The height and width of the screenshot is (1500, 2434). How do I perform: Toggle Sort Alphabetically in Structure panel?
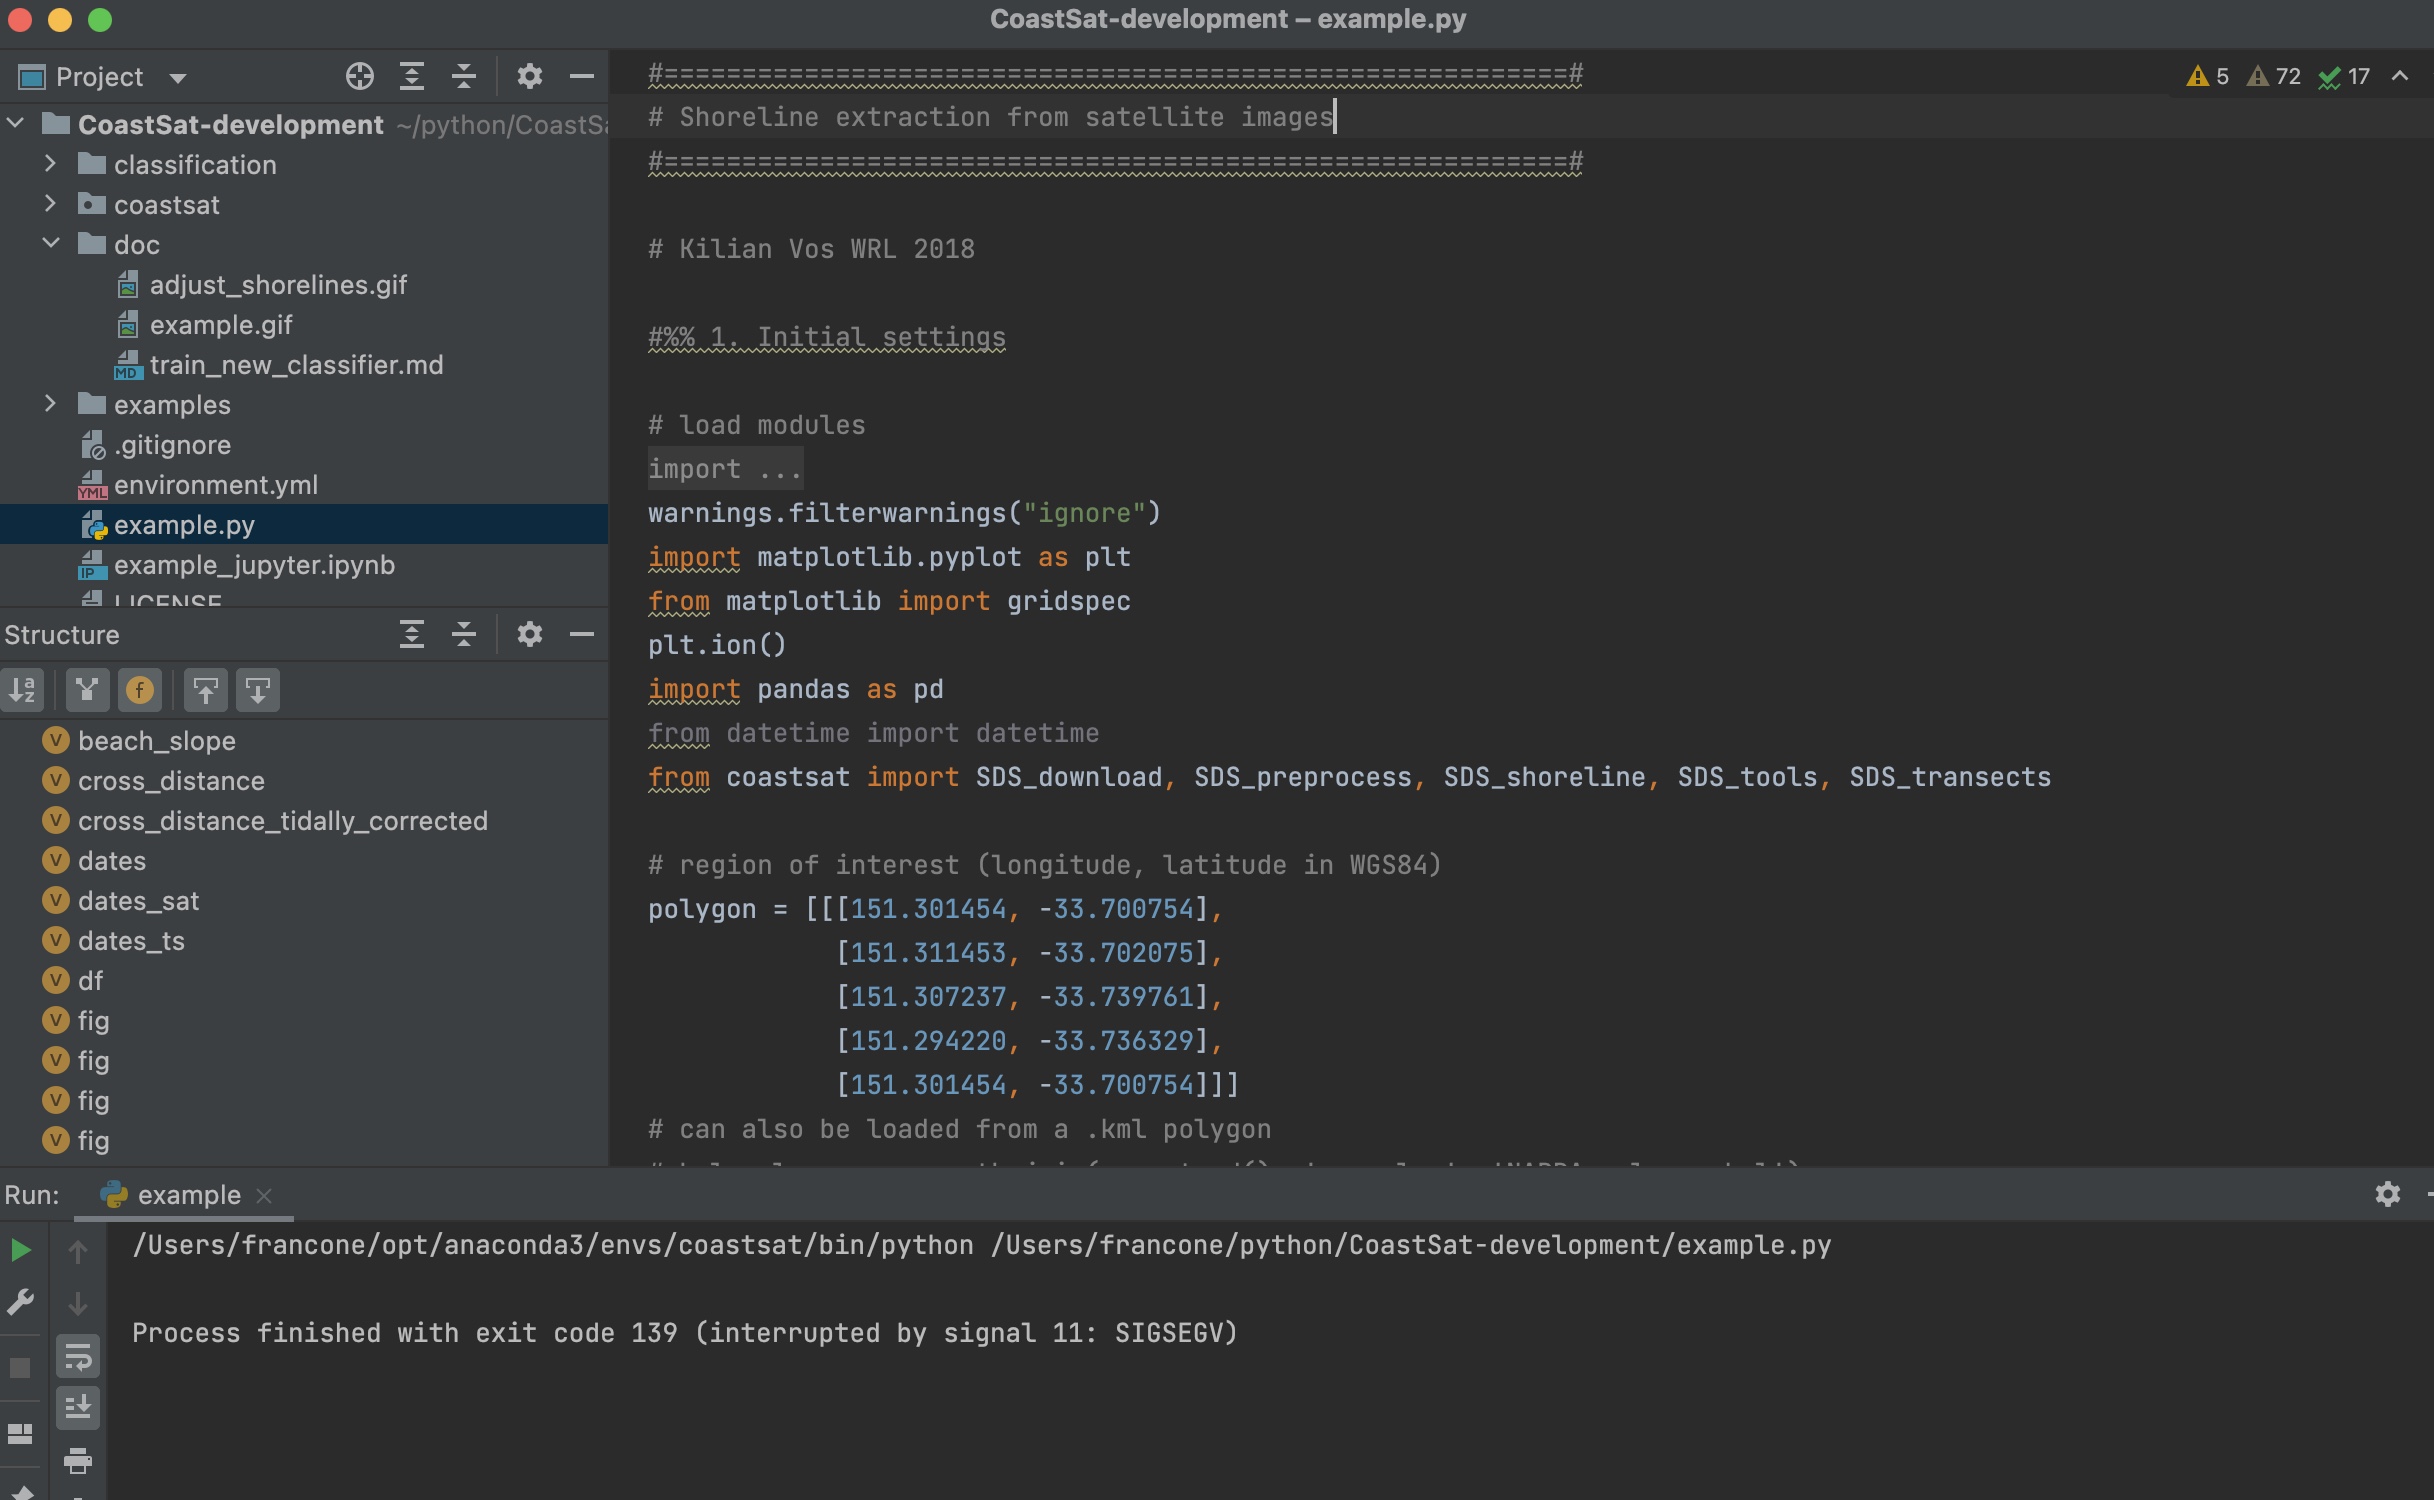(22, 690)
